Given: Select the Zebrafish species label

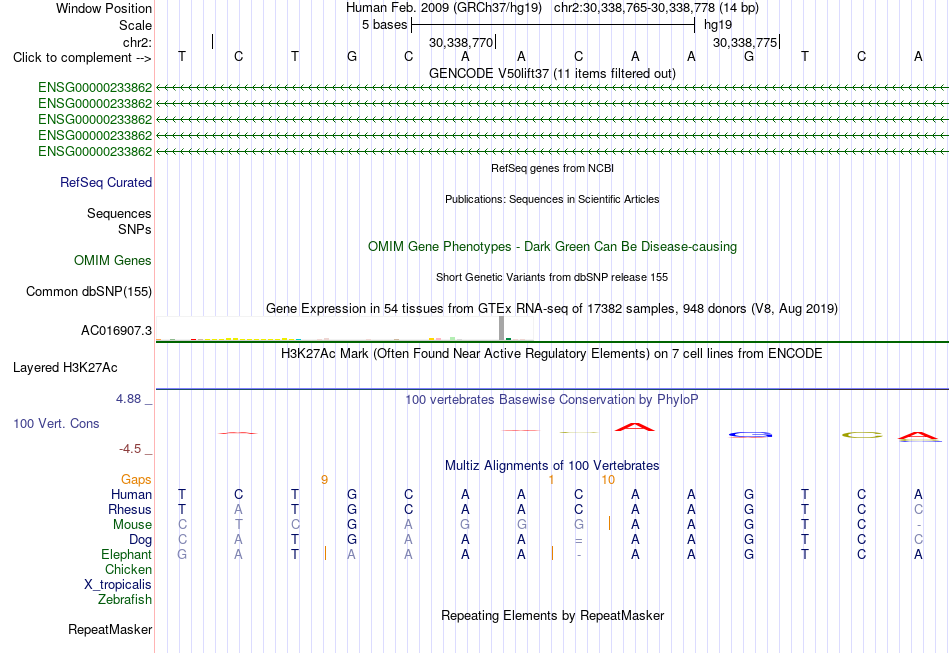Looking at the screenshot, I should [x=125, y=599].
